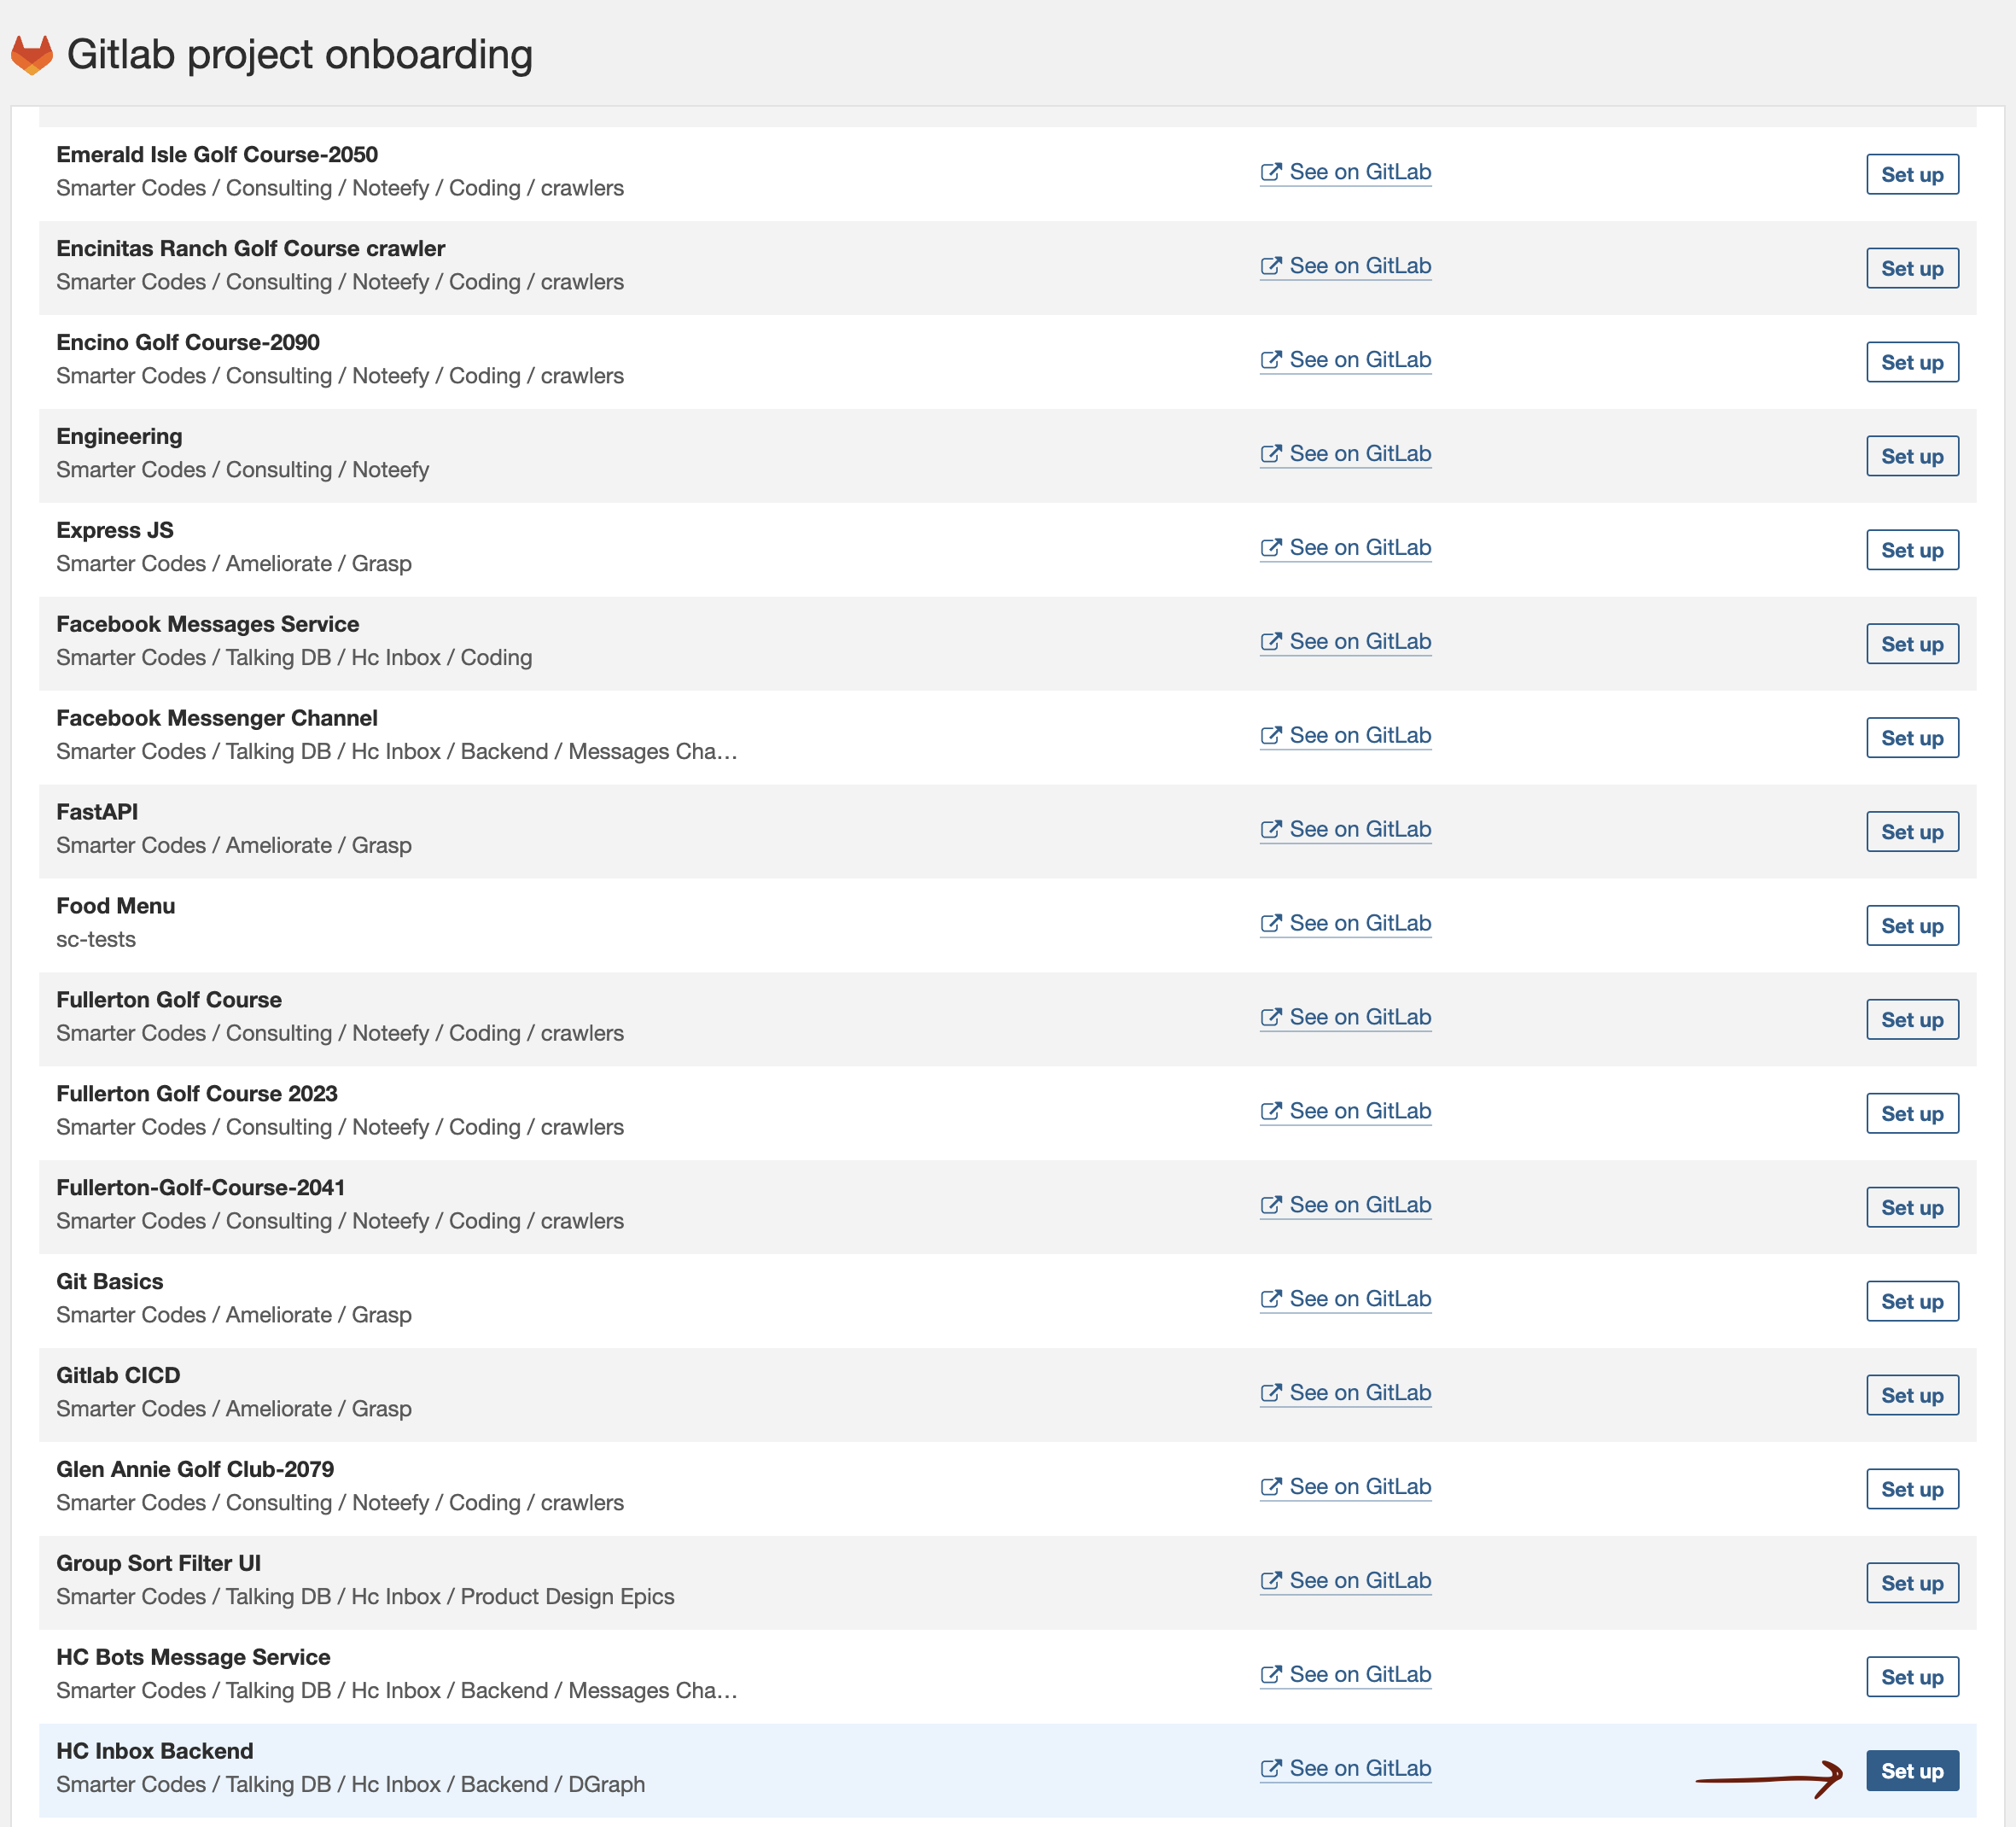
Task: Select the 'Git Basics' project name
Action: click(x=110, y=1283)
